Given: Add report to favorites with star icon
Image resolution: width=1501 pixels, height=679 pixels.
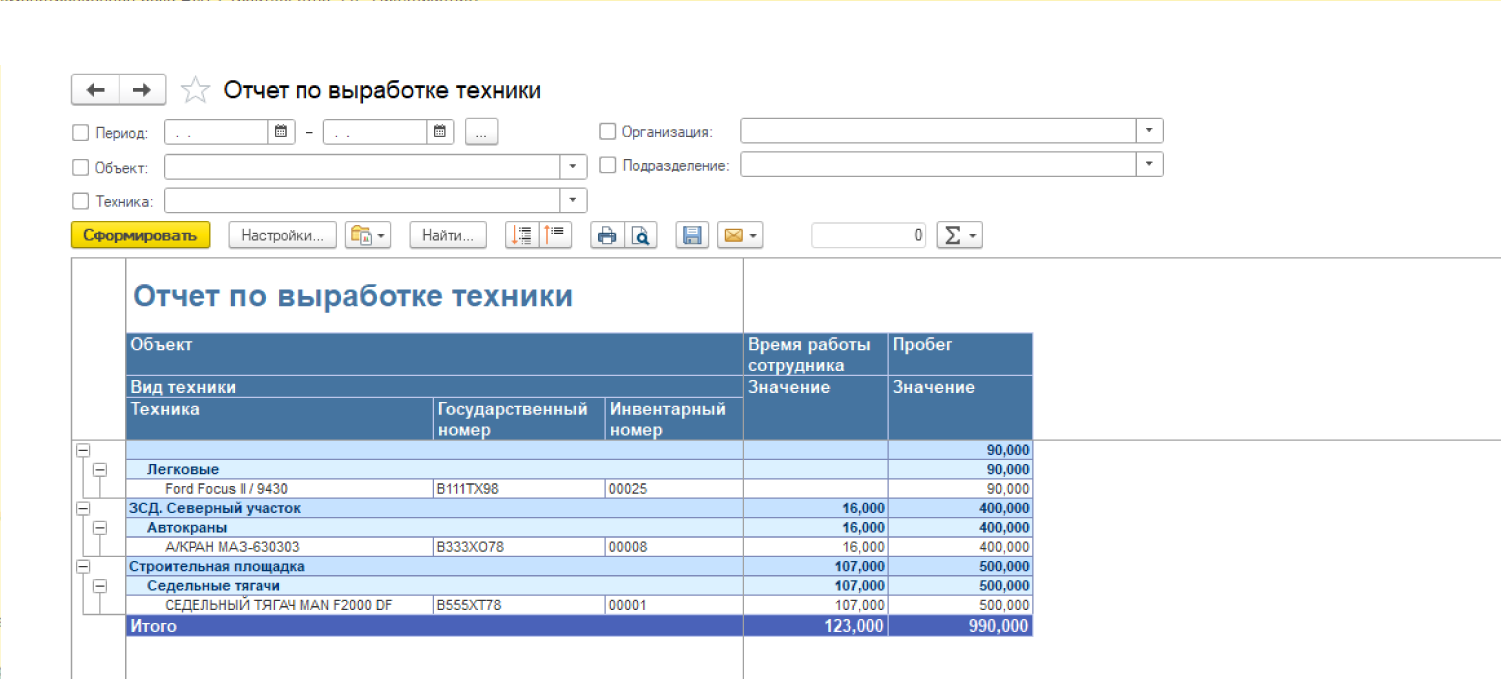Looking at the screenshot, I should tap(195, 91).
